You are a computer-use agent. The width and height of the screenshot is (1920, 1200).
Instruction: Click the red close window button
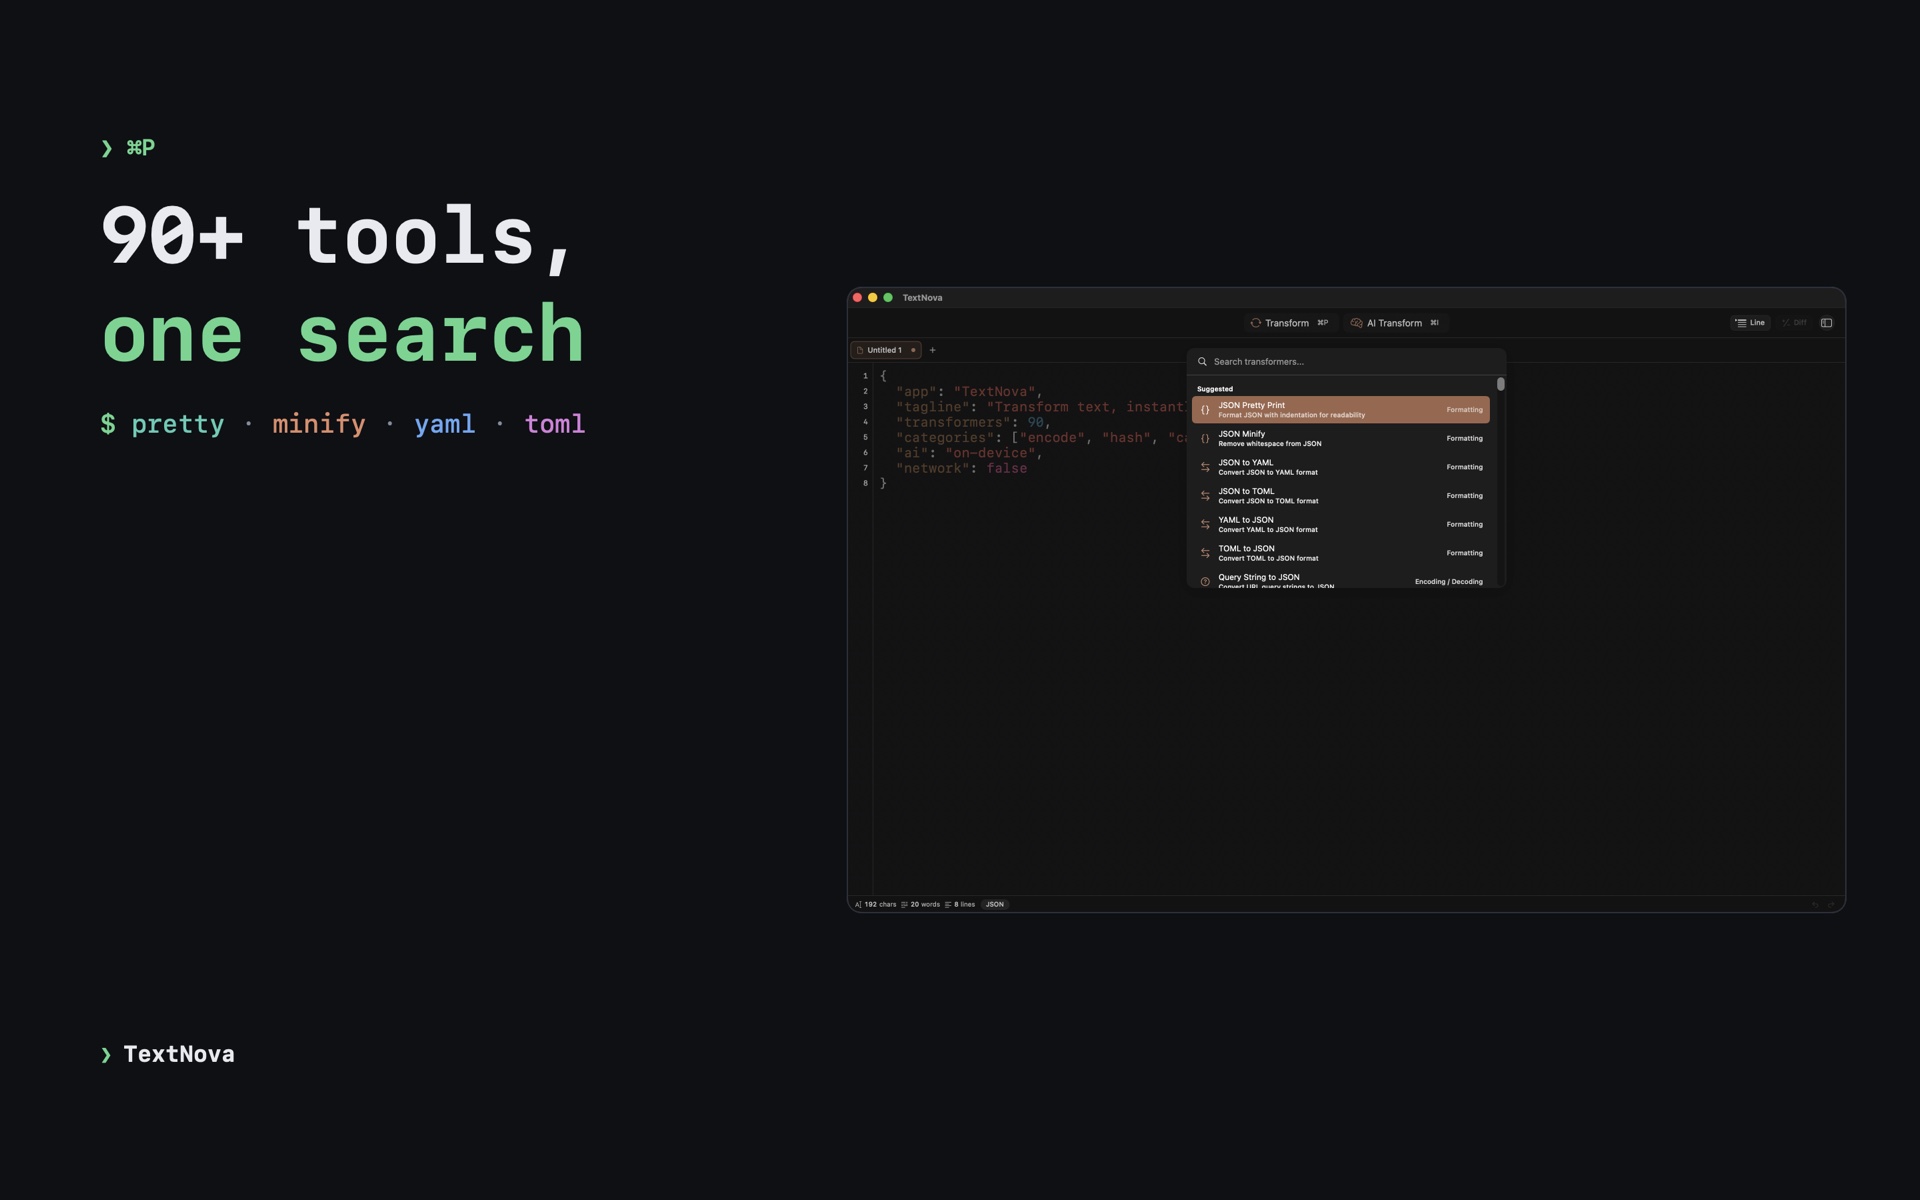click(857, 298)
